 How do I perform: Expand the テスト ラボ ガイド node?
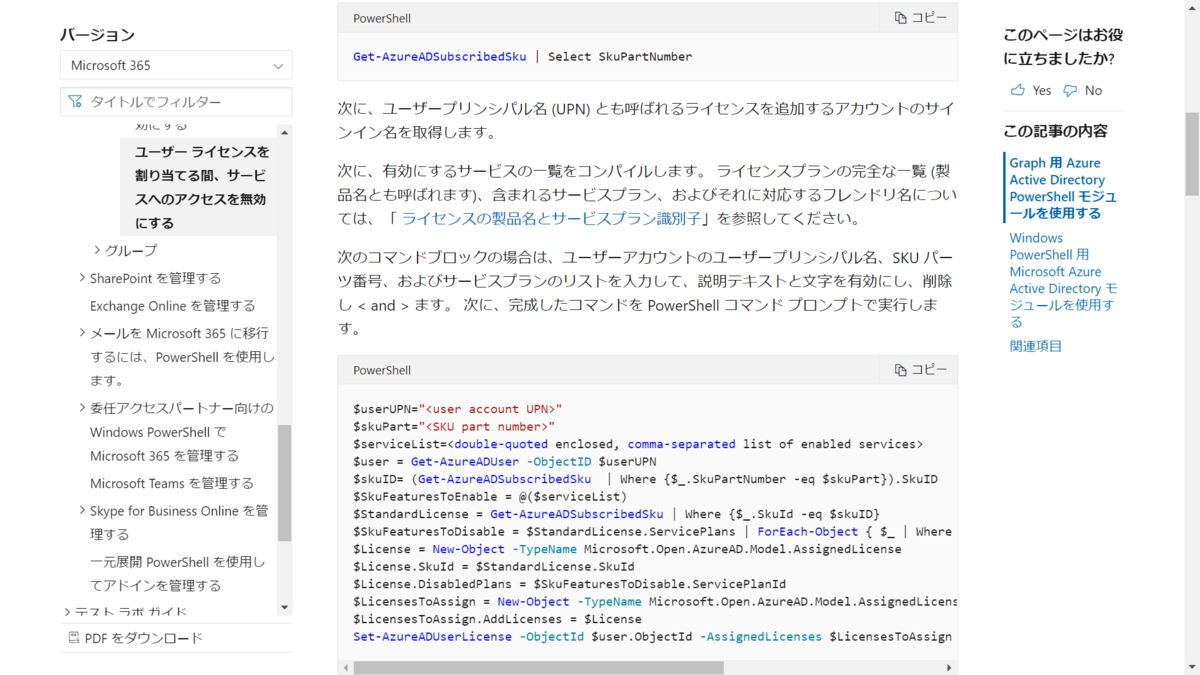67,612
